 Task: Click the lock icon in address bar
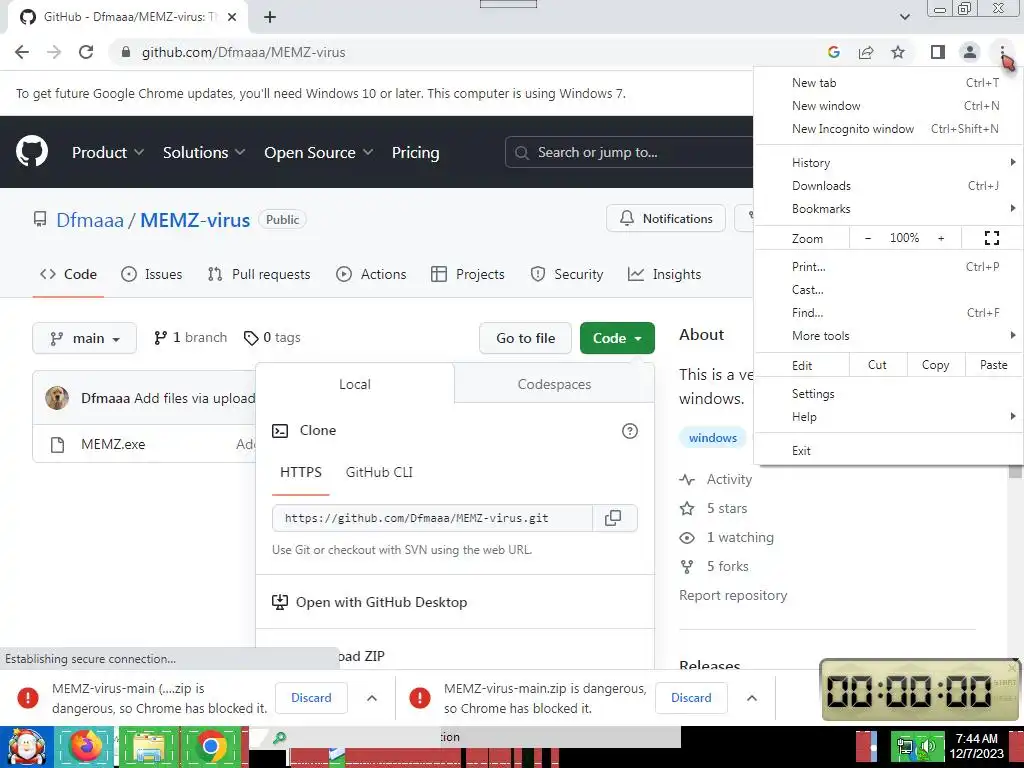pos(126,52)
